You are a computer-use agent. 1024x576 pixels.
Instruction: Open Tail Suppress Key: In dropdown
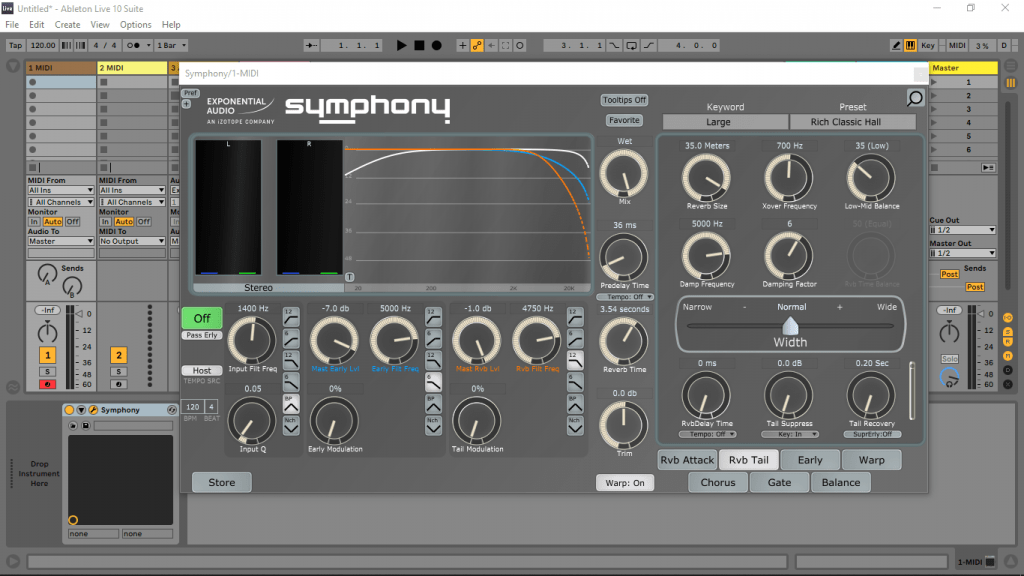pyautogui.click(x=790, y=434)
